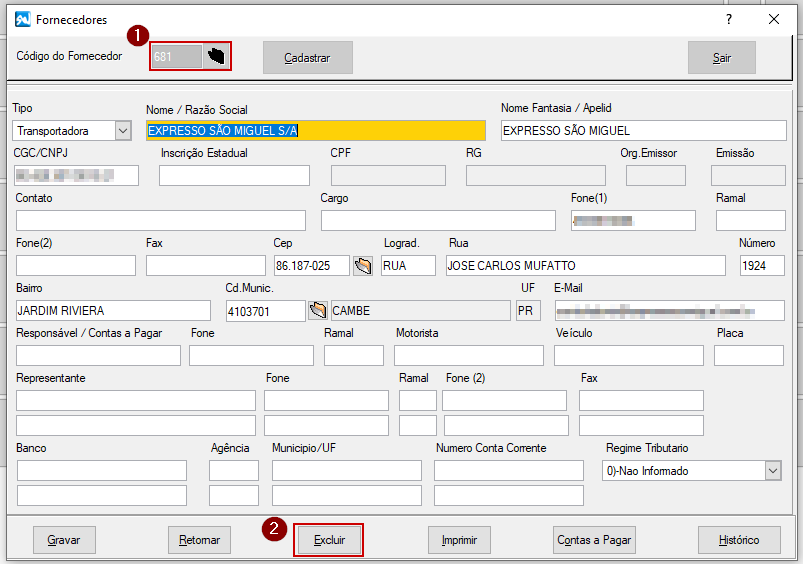The width and height of the screenshot is (803, 564).
Task: Click the first Municipio/UF field
Action: (x=347, y=470)
